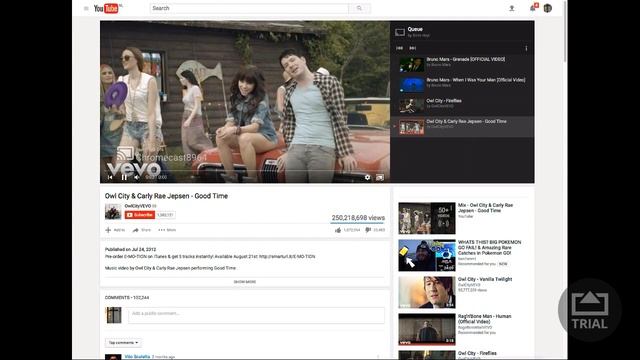Open Owl City - Vanilla Twilight title

[x=485, y=279]
